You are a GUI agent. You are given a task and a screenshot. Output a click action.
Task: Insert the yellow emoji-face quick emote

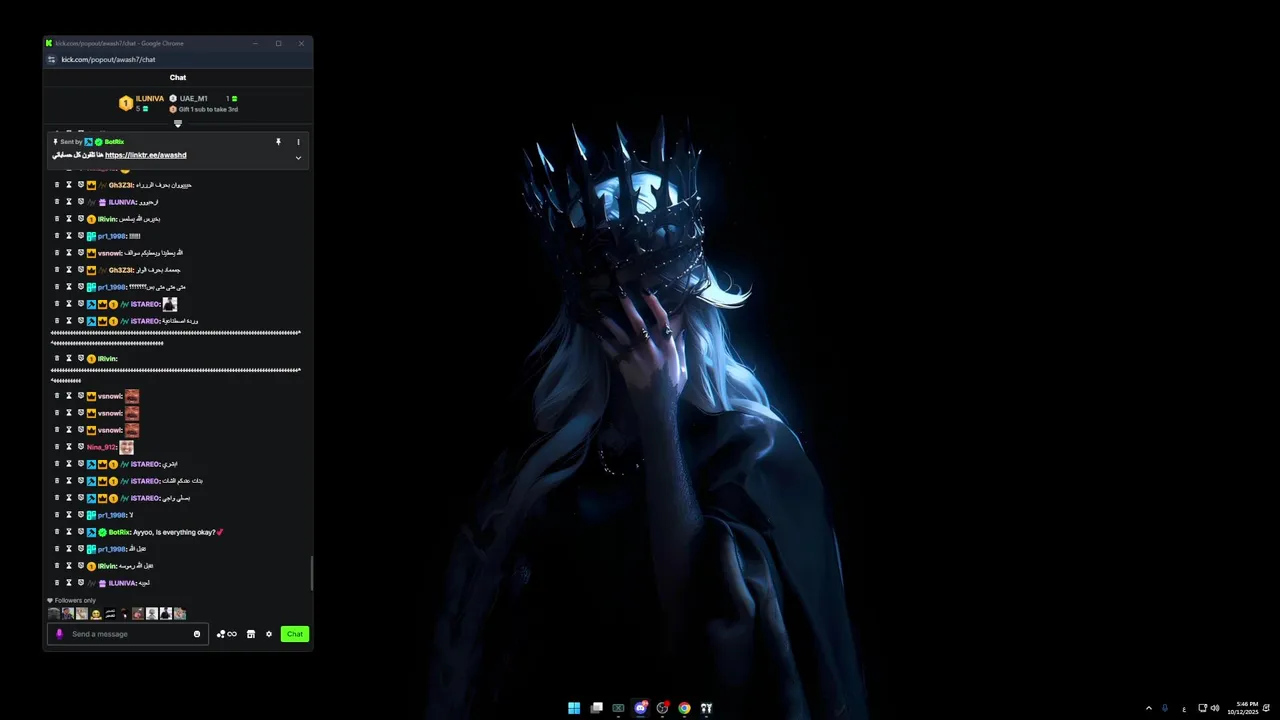tap(96, 613)
